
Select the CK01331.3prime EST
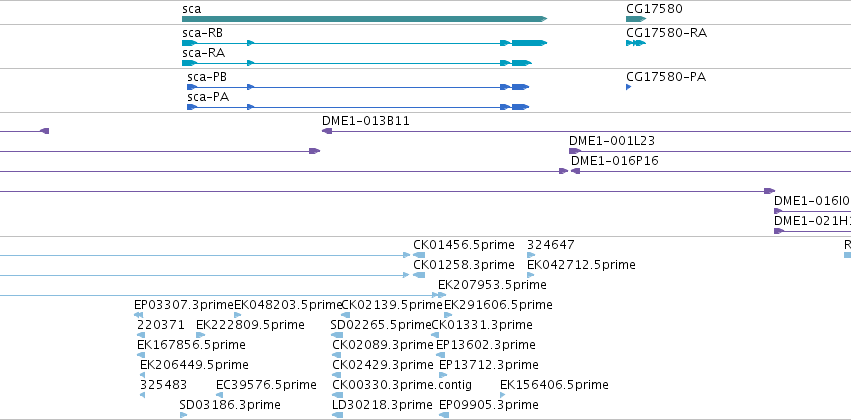[x=435, y=335]
